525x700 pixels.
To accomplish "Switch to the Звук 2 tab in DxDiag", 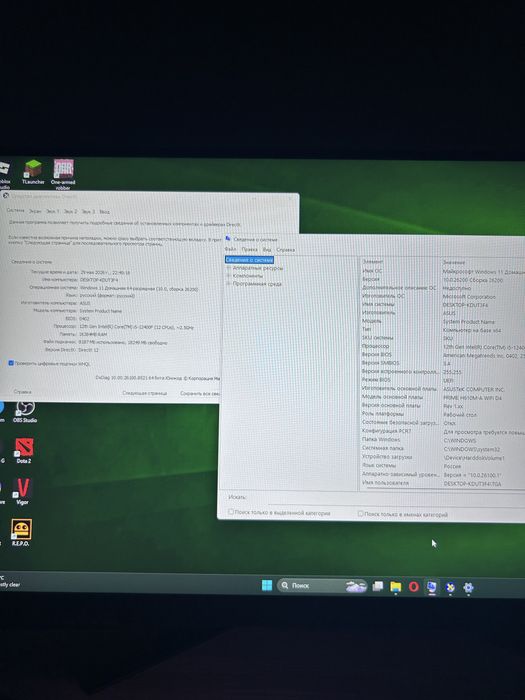I will [x=70, y=211].
